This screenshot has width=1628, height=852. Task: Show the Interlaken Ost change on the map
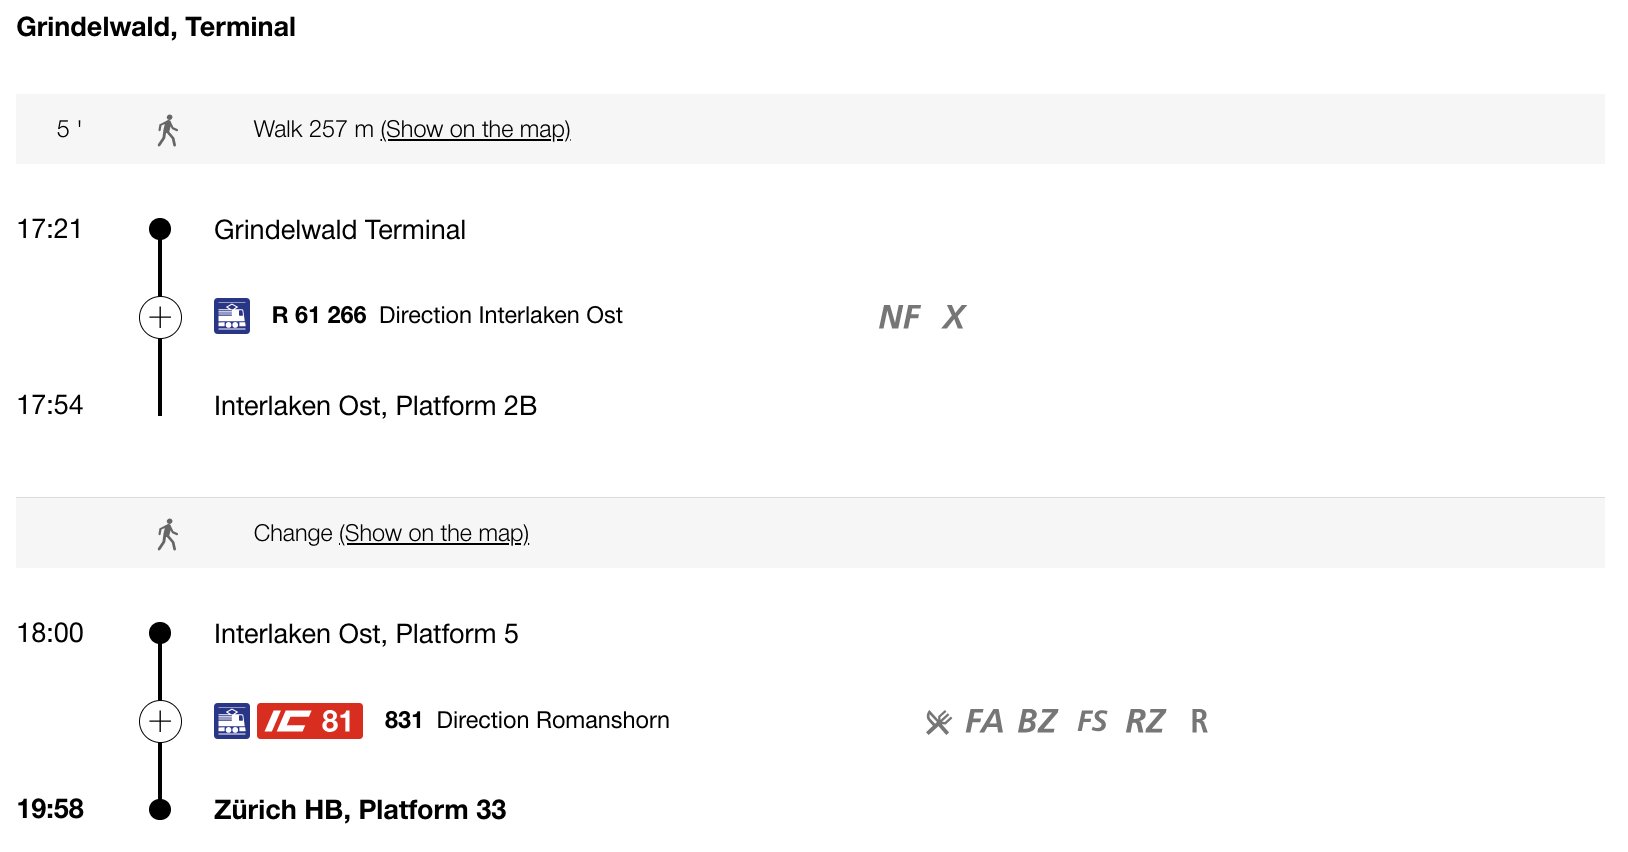(x=434, y=534)
